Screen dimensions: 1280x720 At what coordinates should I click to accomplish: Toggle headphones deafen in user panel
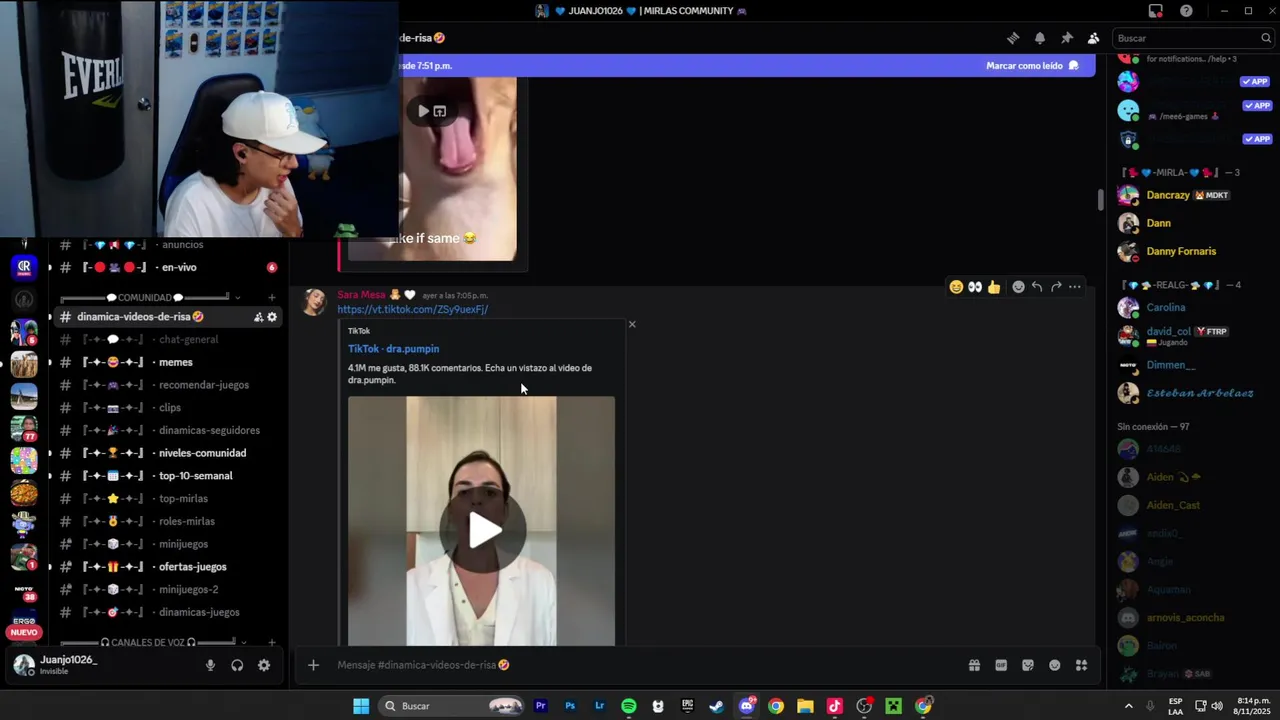pos(237,665)
